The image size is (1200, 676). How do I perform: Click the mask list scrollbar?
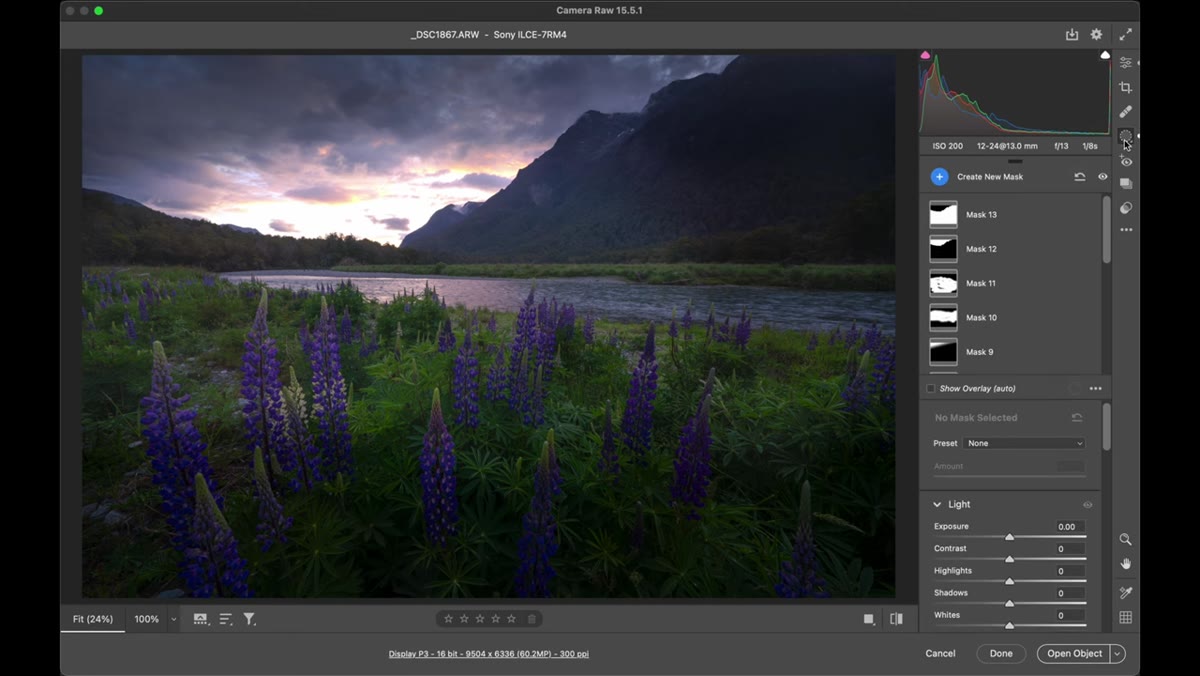(1106, 230)
